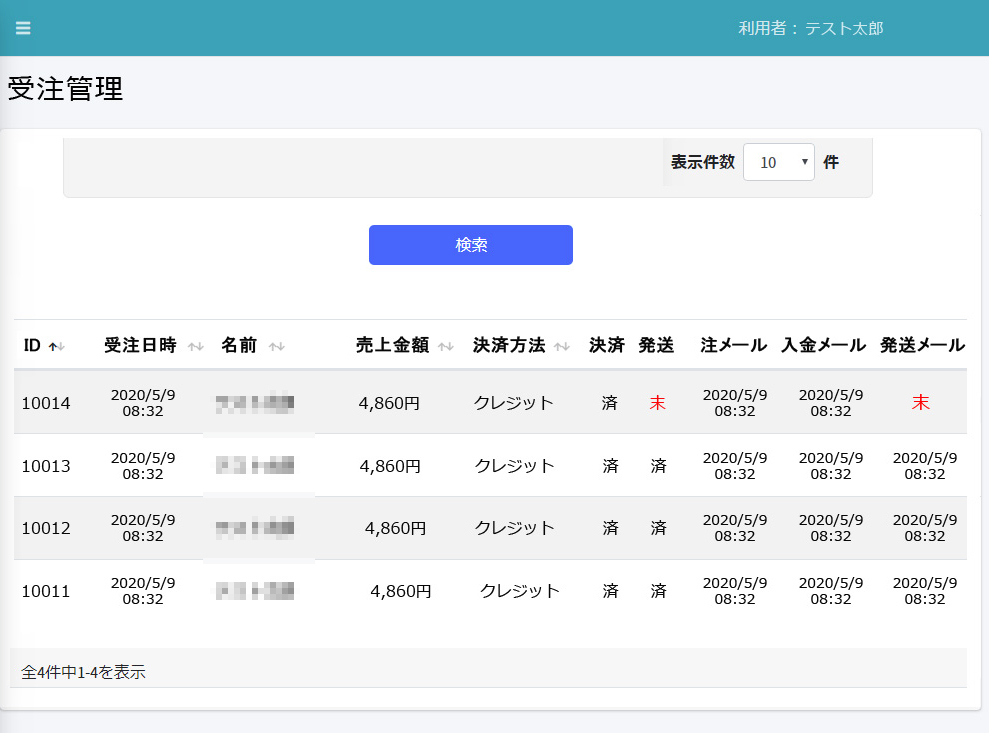Click 決済 済 status for order 10012
Screen dimensions: 989x733
(610, 528)
